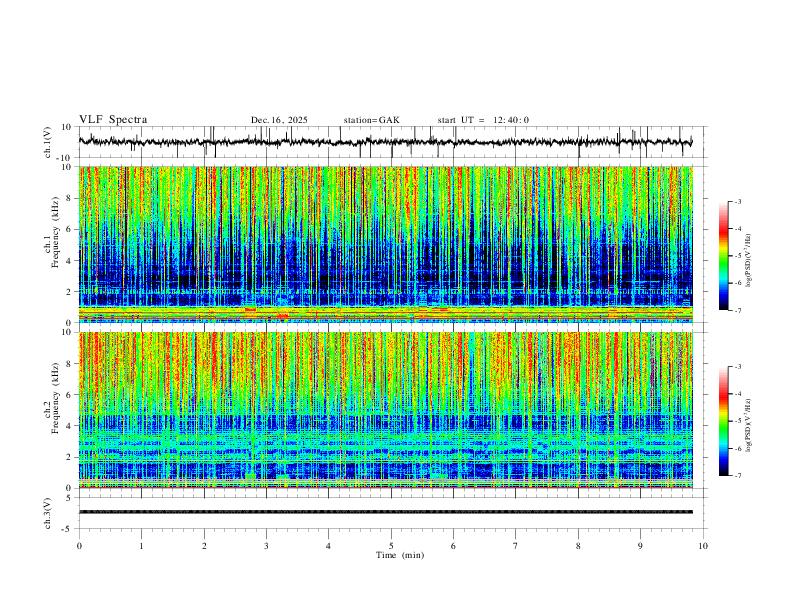This screenshot has height=612, width=792.
Task: Click time axis tick label '10'
Action: tap(703, 546)
